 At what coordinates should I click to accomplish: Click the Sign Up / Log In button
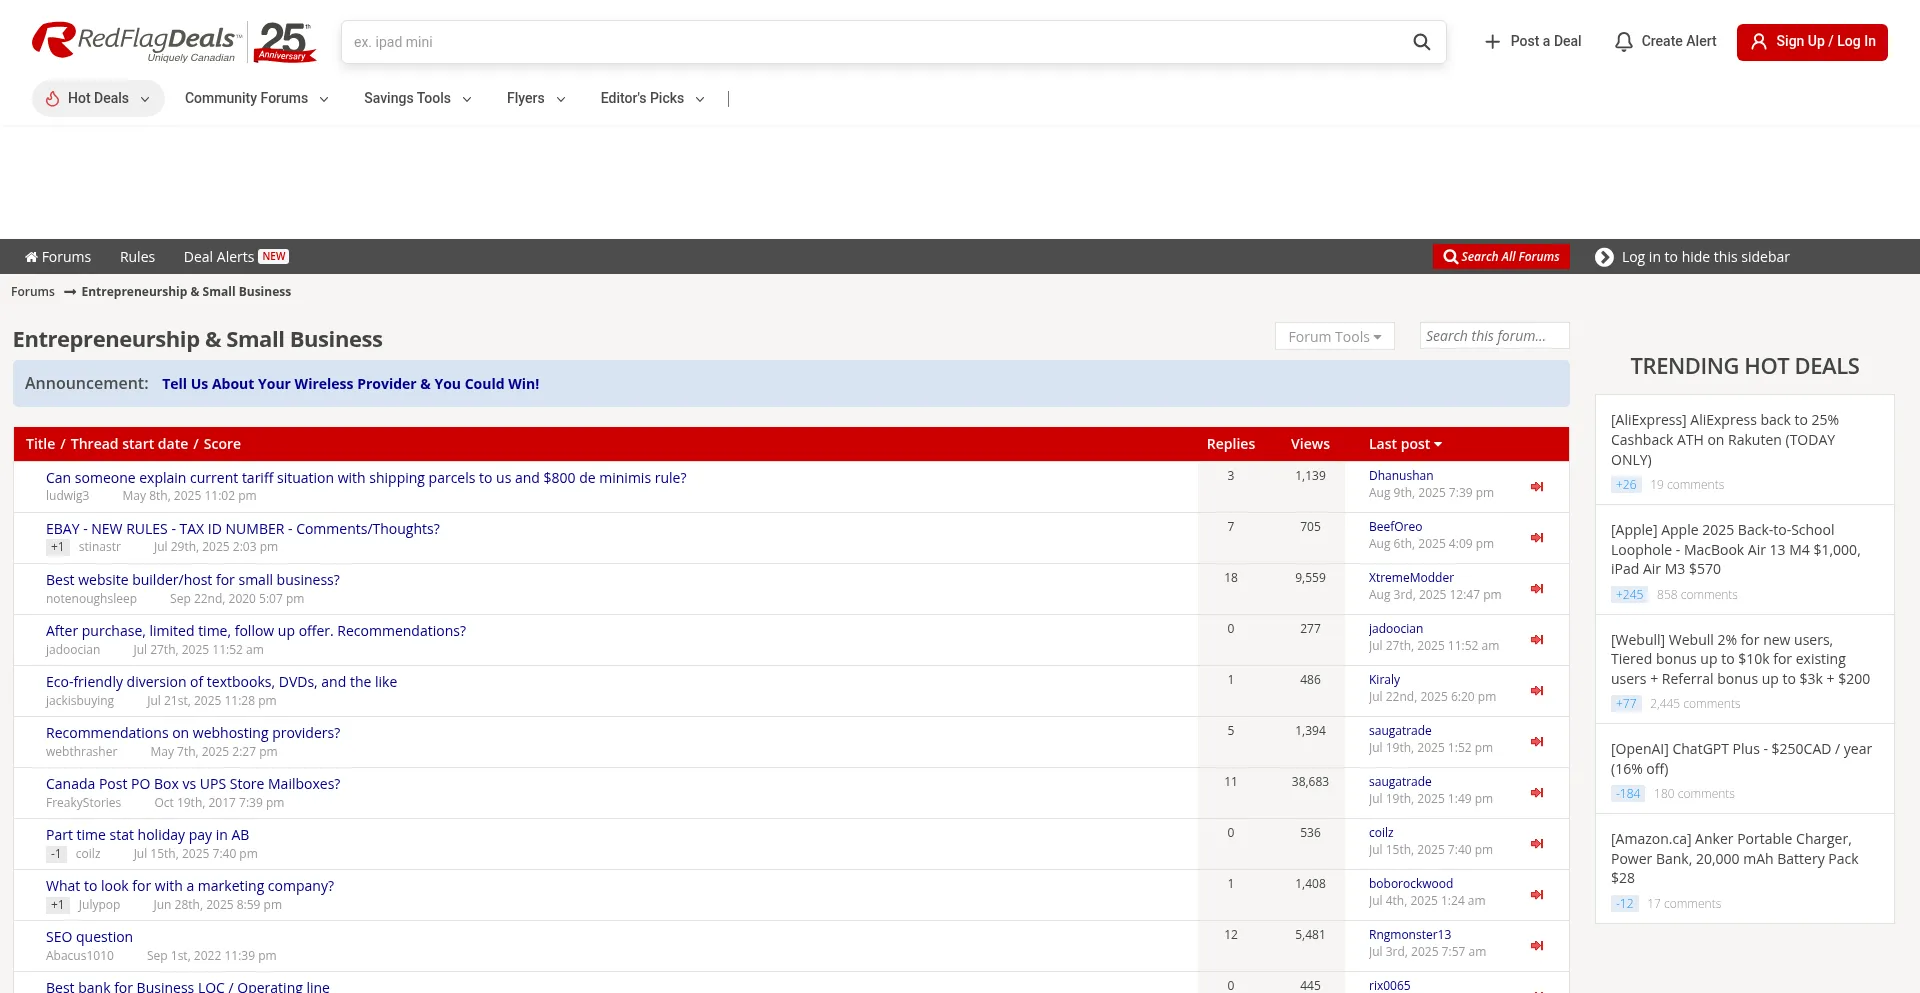click(1811, 42)
